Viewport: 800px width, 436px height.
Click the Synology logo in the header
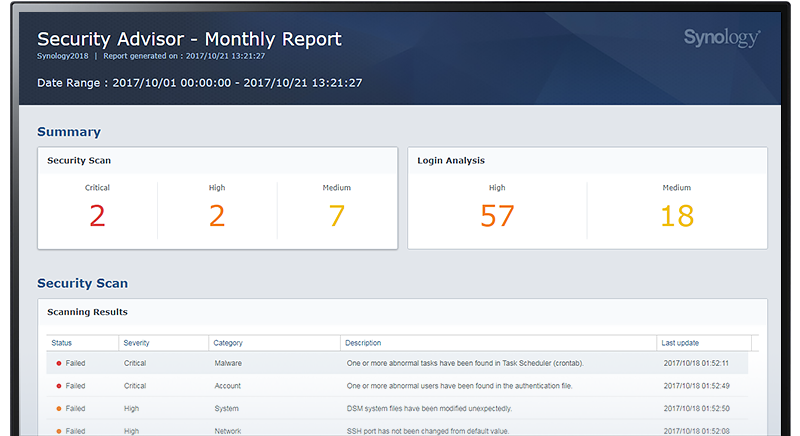pos(722,38)
